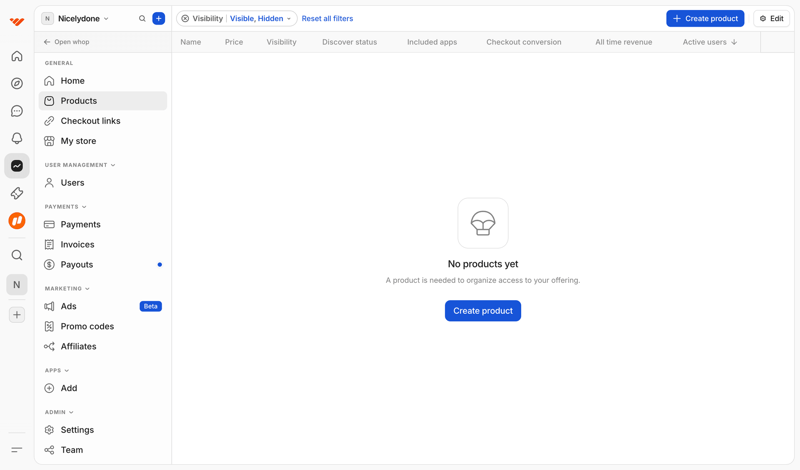This screenshot has width=800, height=470.
Task: Click Checkout conversion column header
Action: [x=523, y=42]
